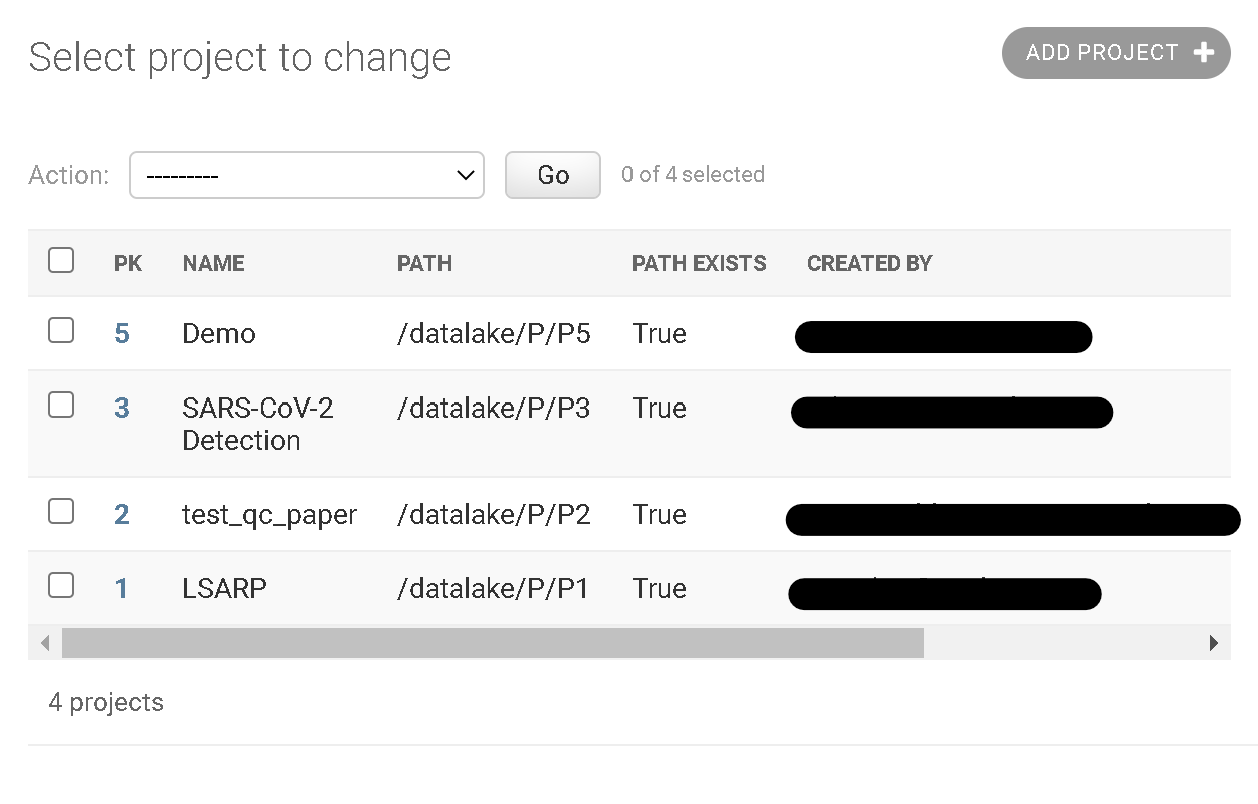The height and width of the screenshot is (804, 1258).
Task: Open project with PK 5 link
Action: (122, 333)
